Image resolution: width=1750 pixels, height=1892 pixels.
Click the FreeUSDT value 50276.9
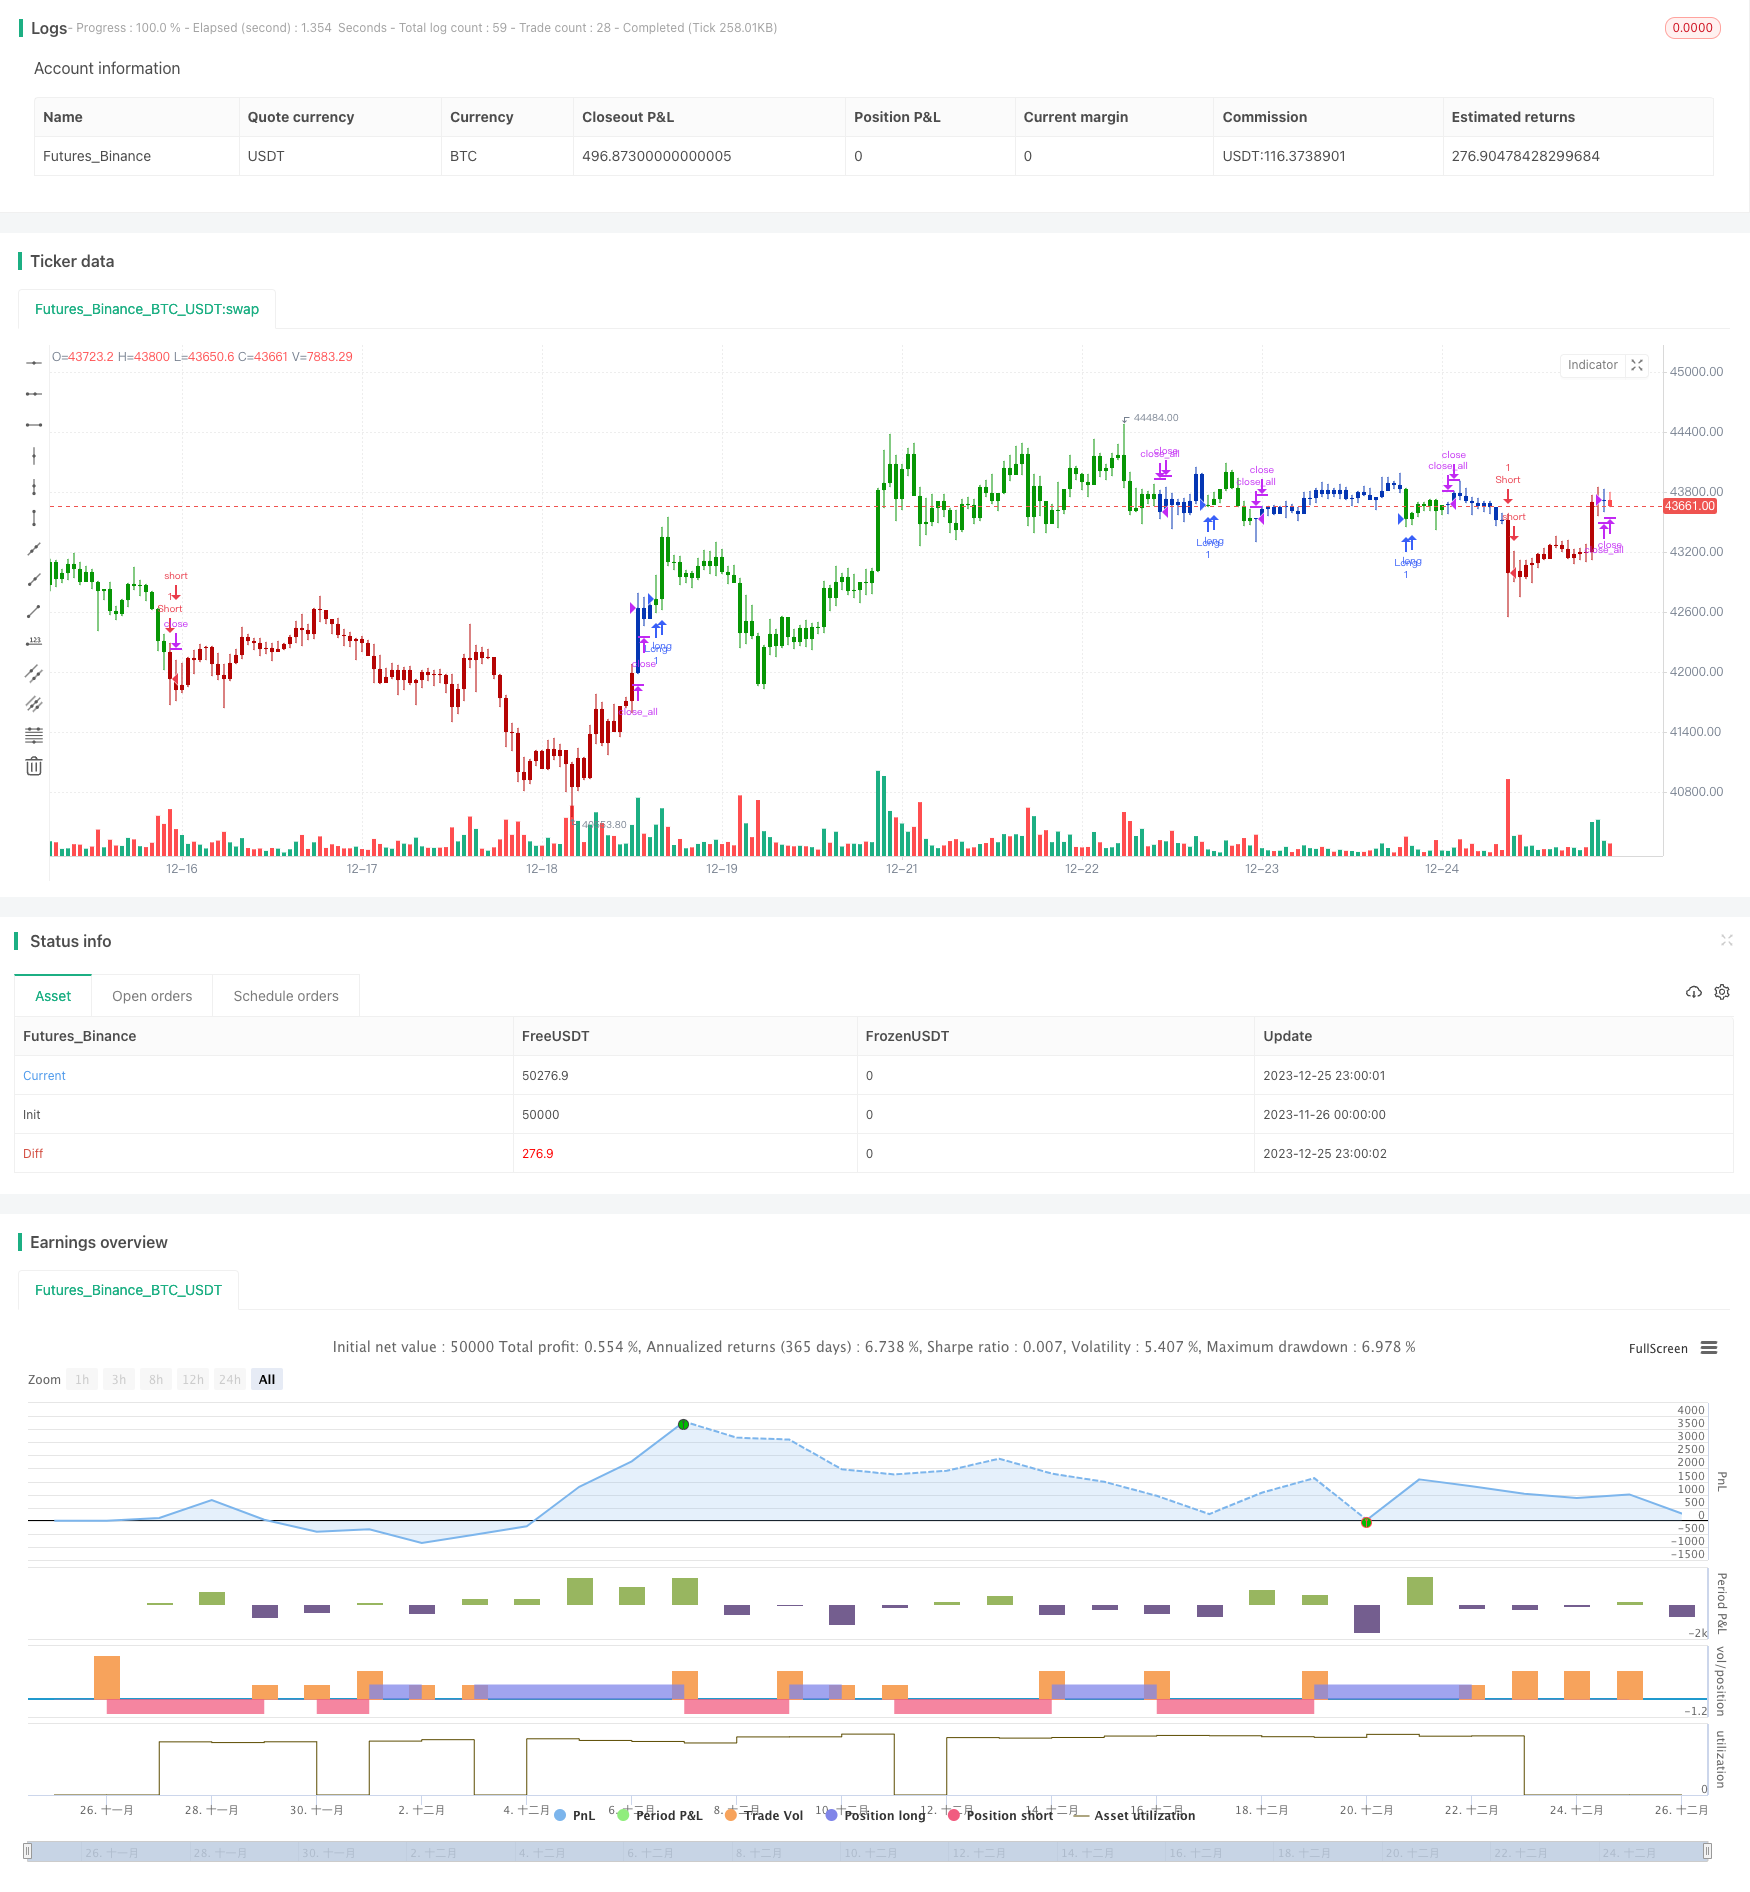[545, 1076]
